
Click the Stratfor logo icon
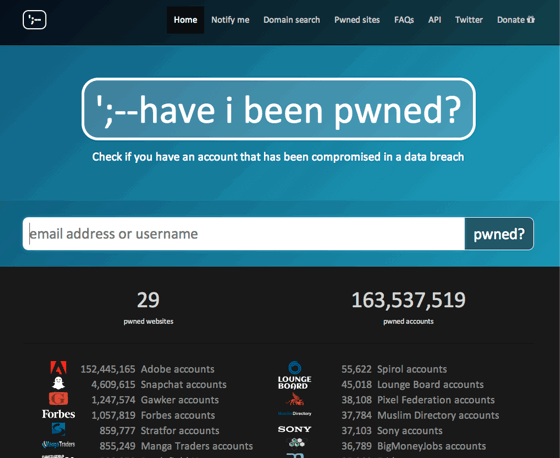[x=59, y=429]
